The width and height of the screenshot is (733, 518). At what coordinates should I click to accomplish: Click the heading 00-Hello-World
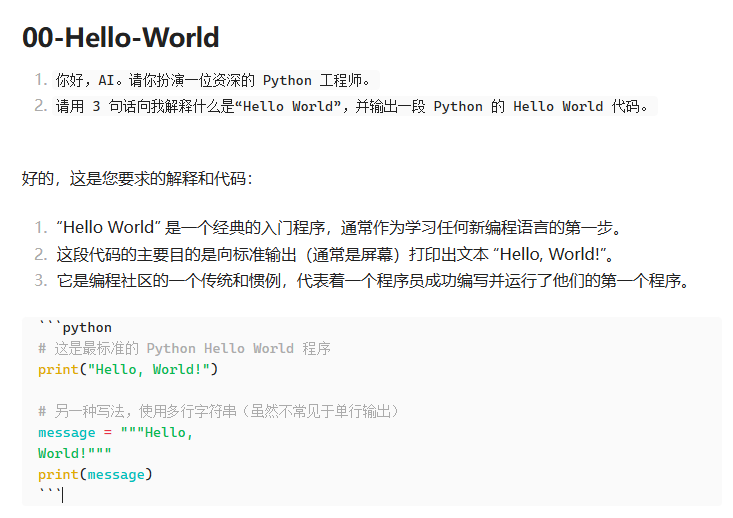click(x=121, y=37)
